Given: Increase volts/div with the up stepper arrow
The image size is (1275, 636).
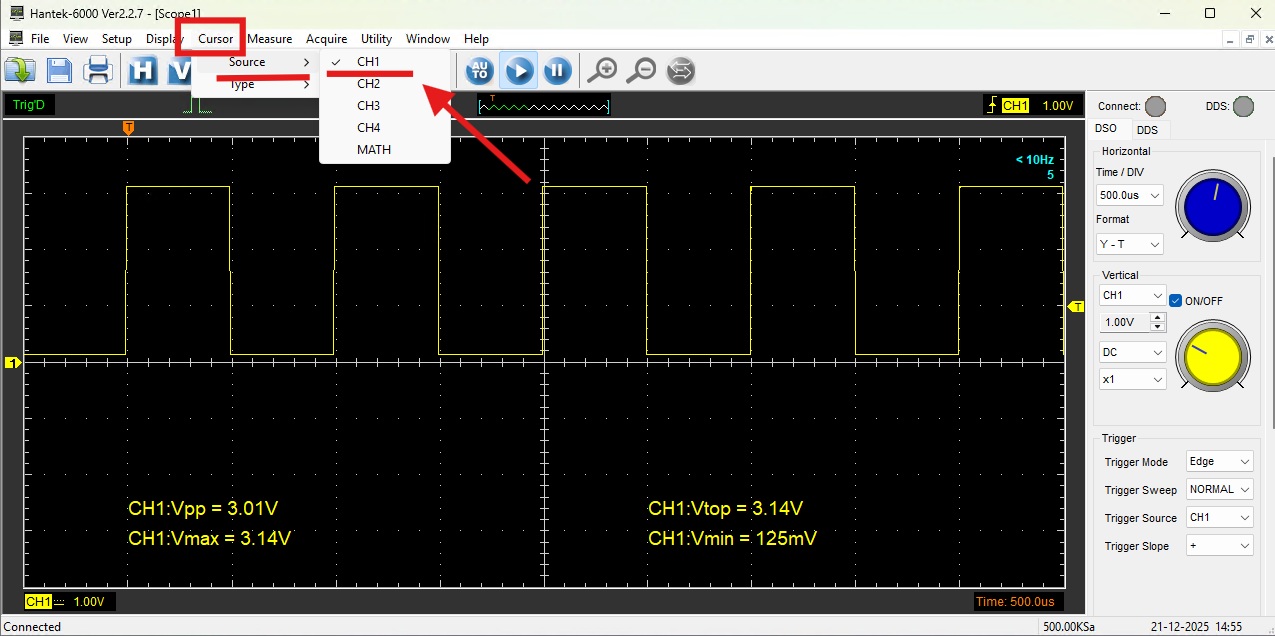Looking at the screenshot, I should [x=1158, y=318].
